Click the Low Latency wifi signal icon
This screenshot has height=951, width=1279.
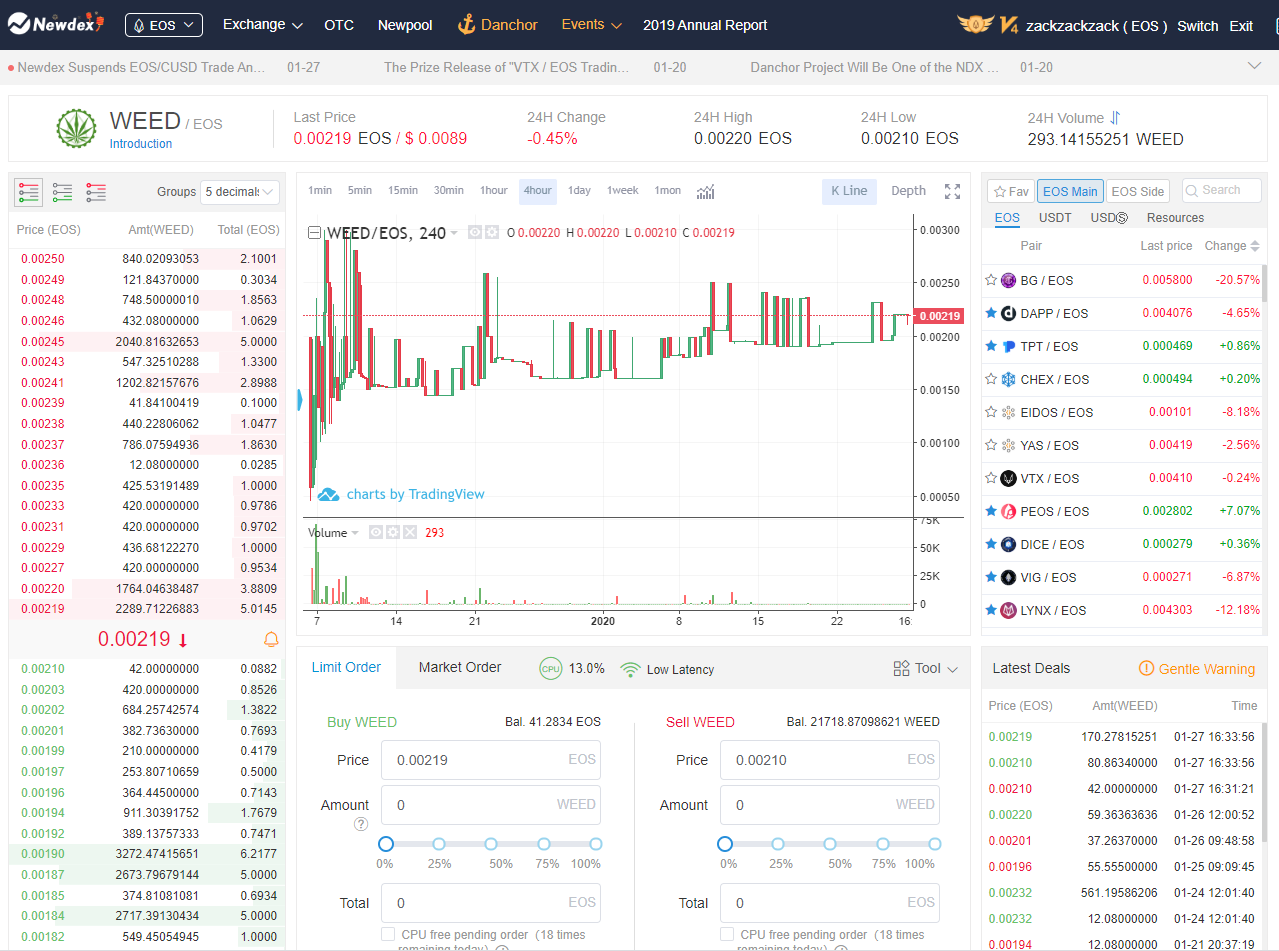(x=630, y=669)
